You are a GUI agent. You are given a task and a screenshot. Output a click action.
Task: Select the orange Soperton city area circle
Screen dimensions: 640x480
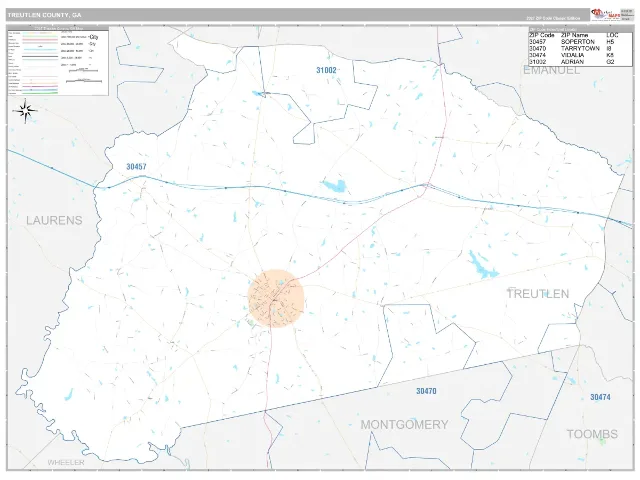tap(276, 298)
